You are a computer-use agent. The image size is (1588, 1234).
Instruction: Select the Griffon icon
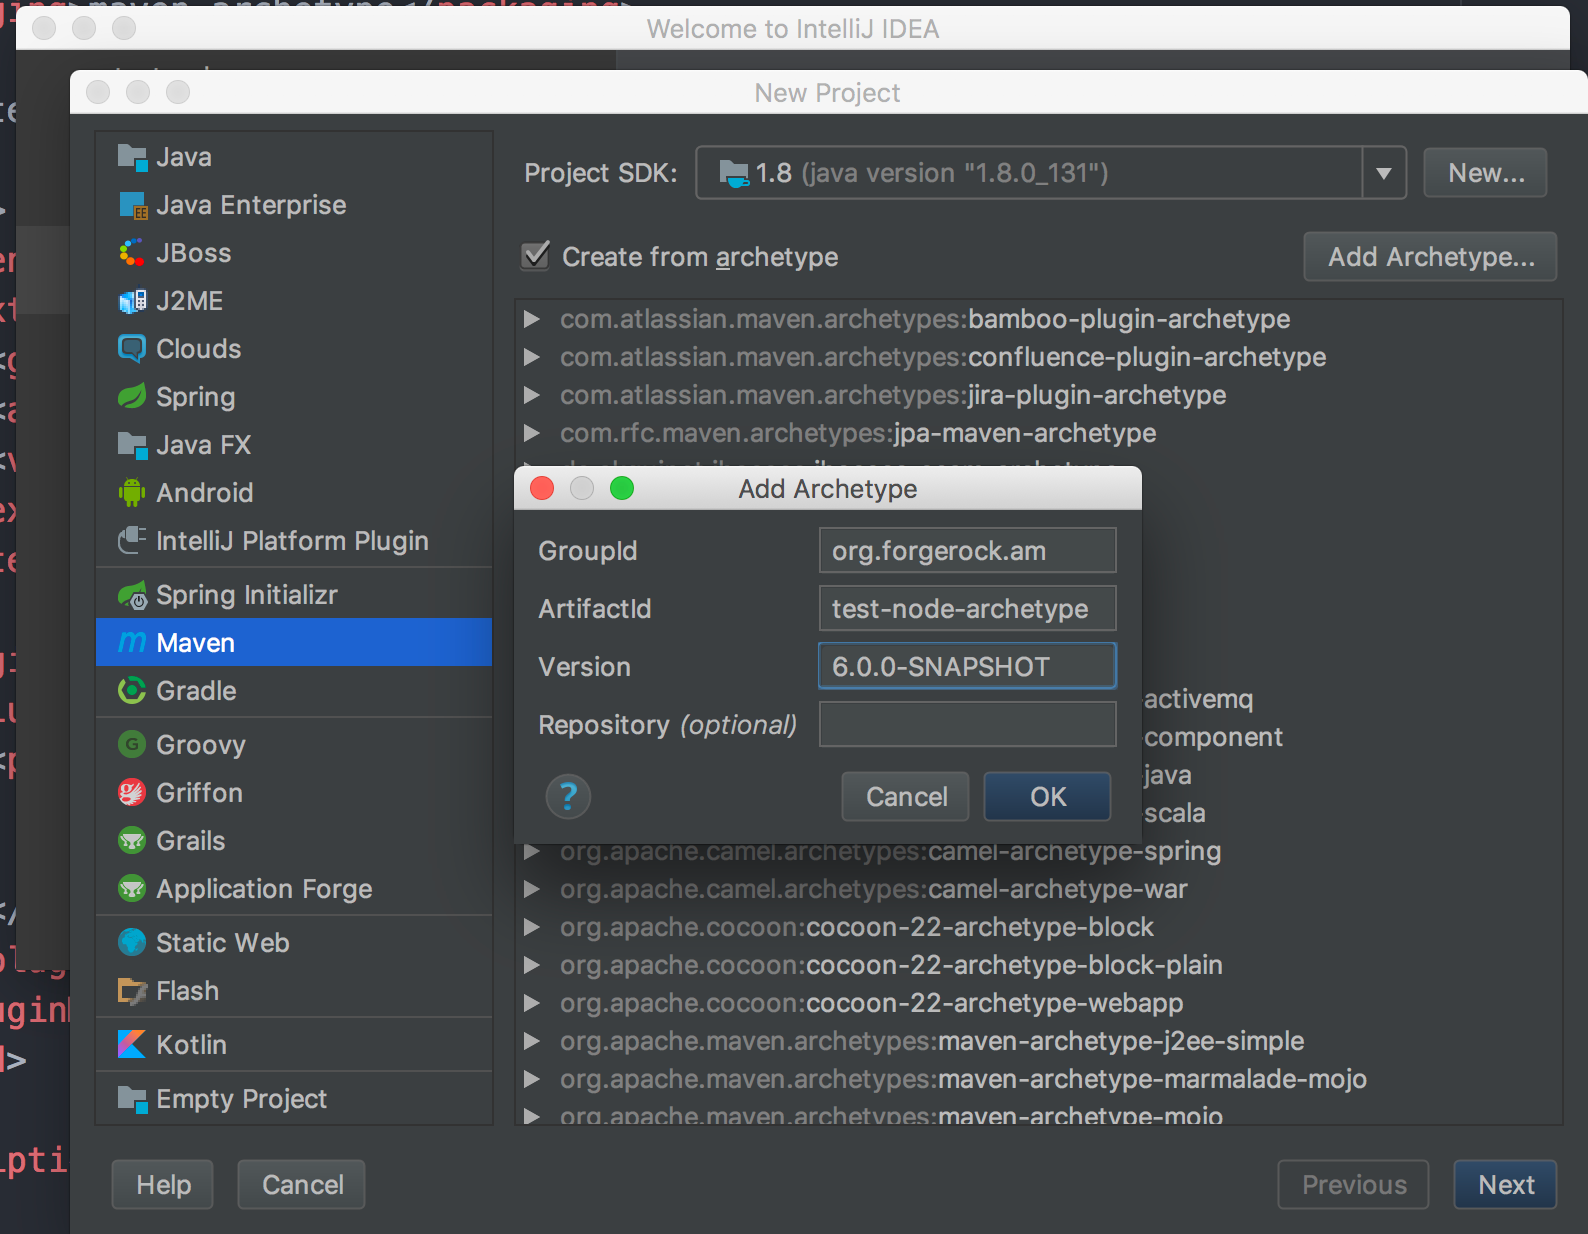pyautogui.click(x=132, y=793)
